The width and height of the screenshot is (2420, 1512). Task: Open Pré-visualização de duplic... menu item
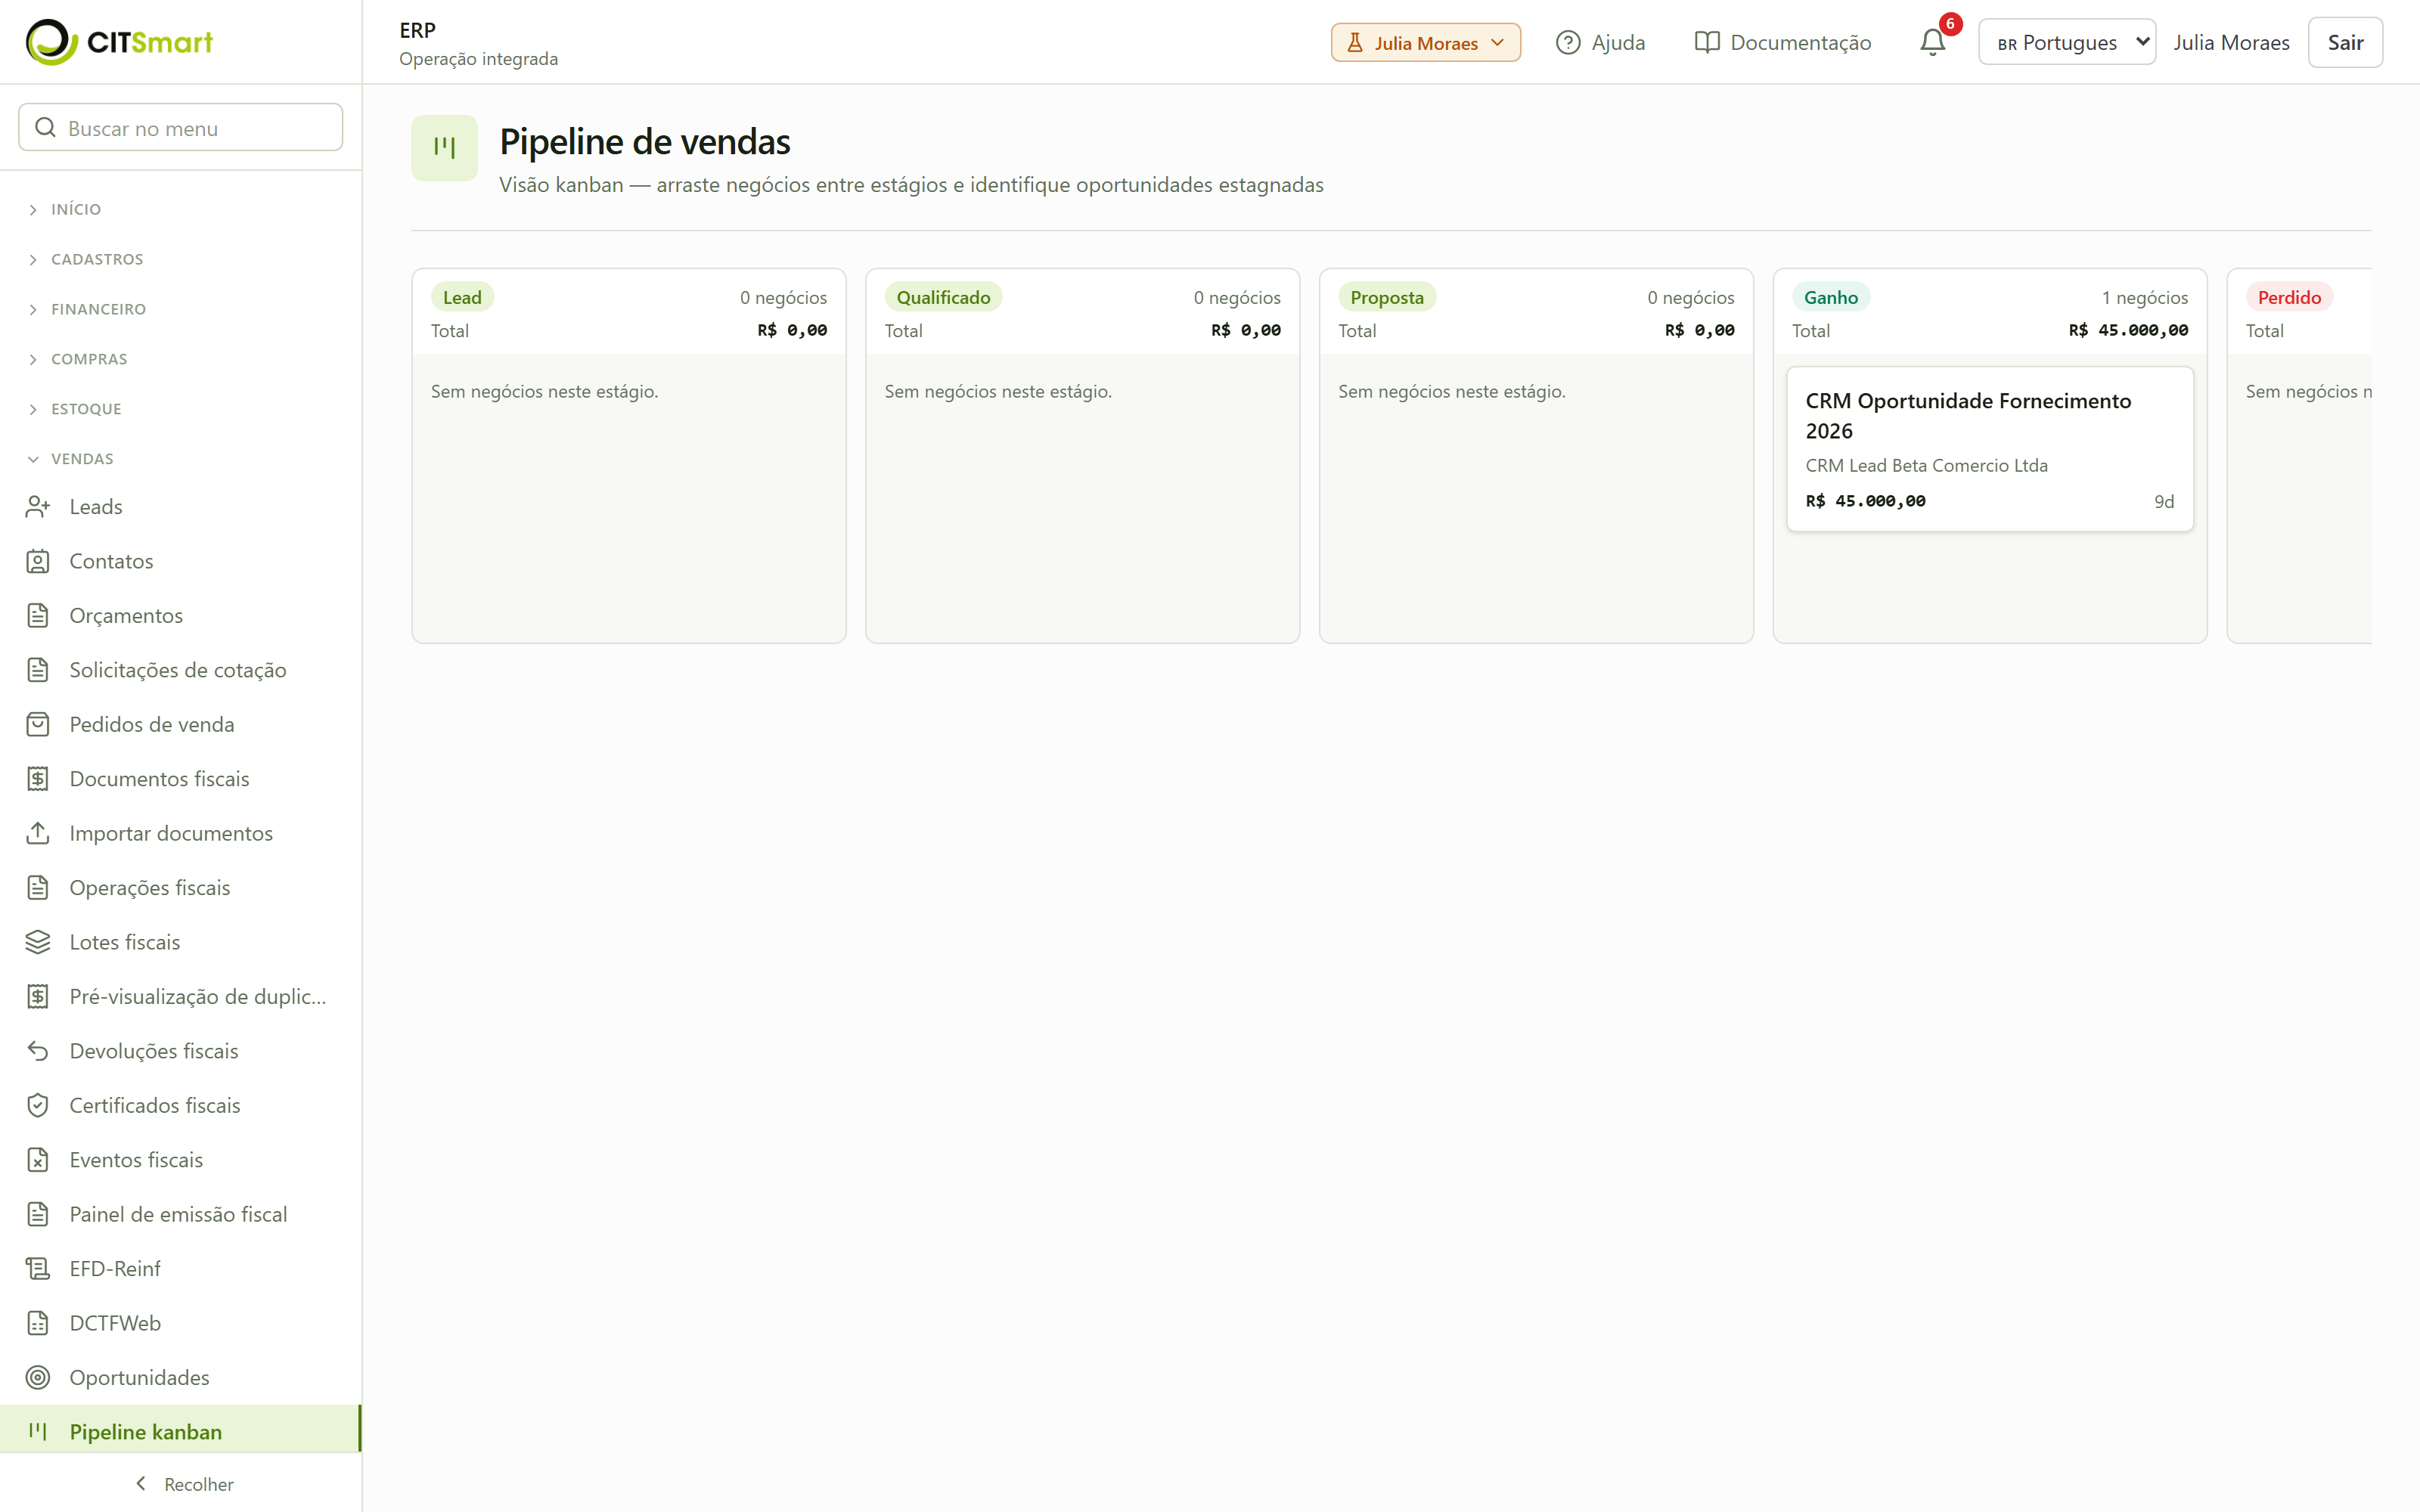click(180, 997)
